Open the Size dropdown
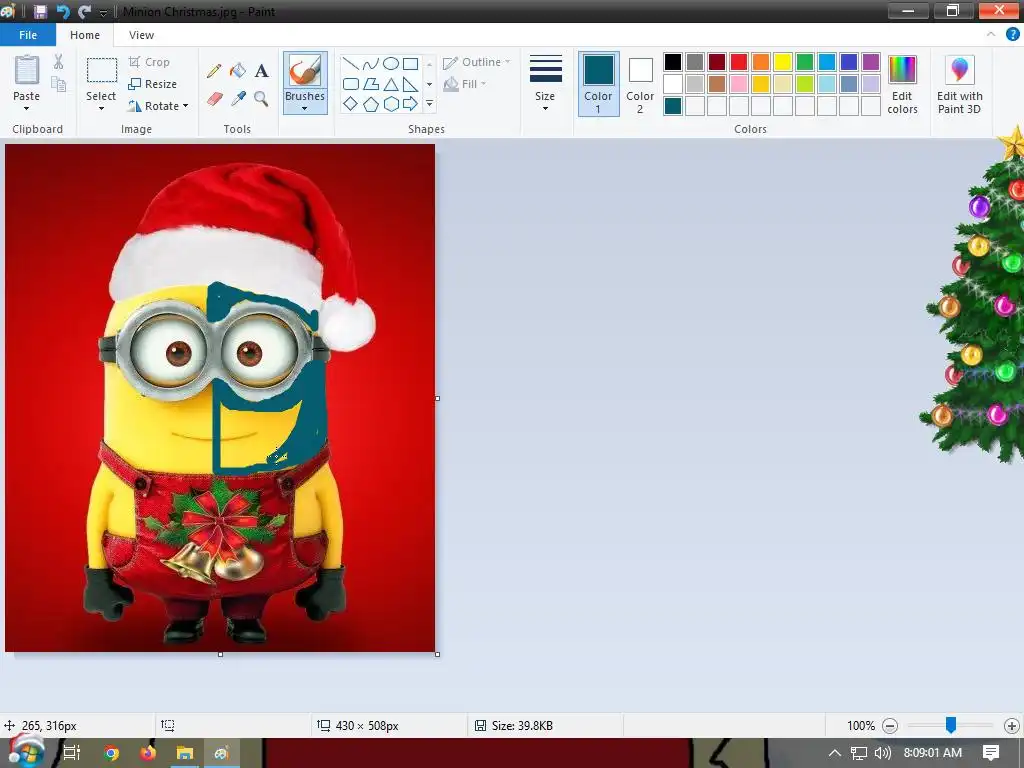Screen dimensions: 1024x768 click(x=545, y=84)
